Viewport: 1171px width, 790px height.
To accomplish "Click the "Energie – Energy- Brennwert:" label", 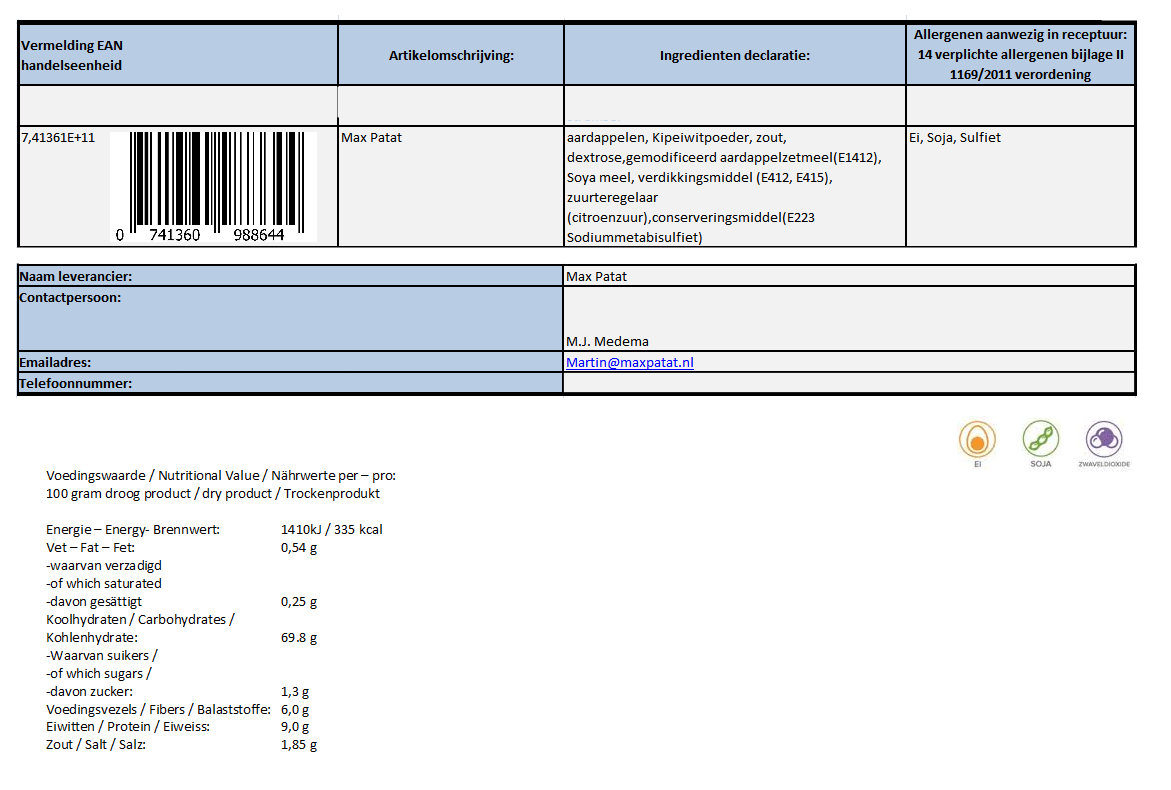I will pyautogui.click(x=133, y=529).
